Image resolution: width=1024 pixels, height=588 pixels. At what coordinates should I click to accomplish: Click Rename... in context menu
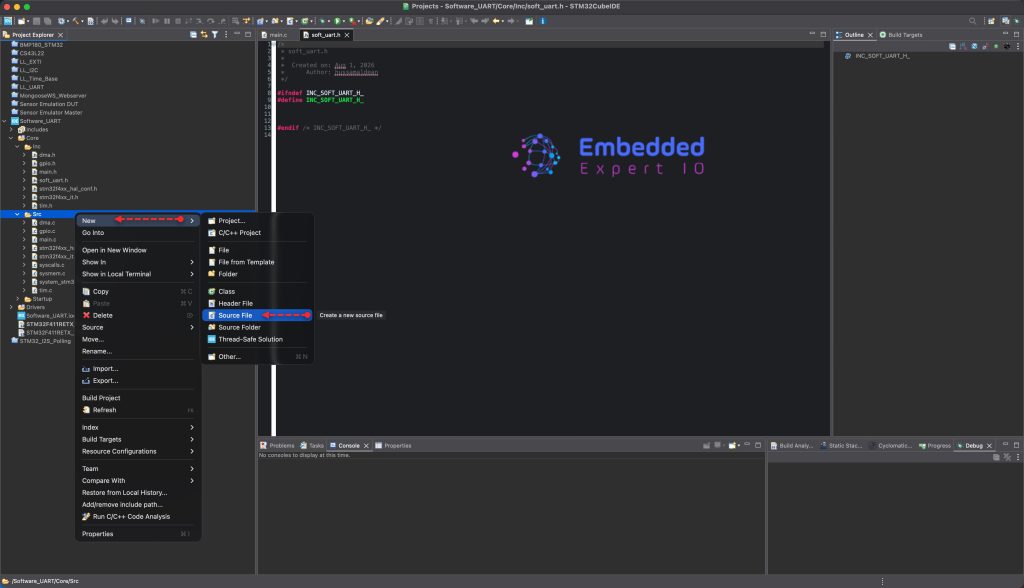coord(138,351)
